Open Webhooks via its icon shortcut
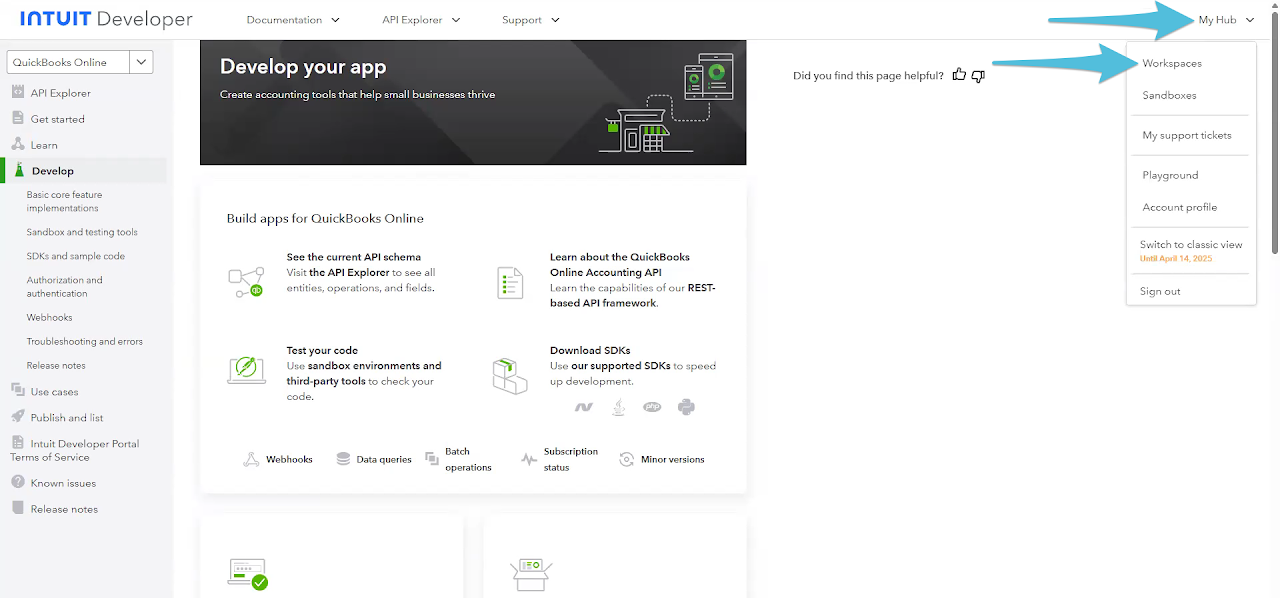This screenshot has width=1280, height=598. 251,459
